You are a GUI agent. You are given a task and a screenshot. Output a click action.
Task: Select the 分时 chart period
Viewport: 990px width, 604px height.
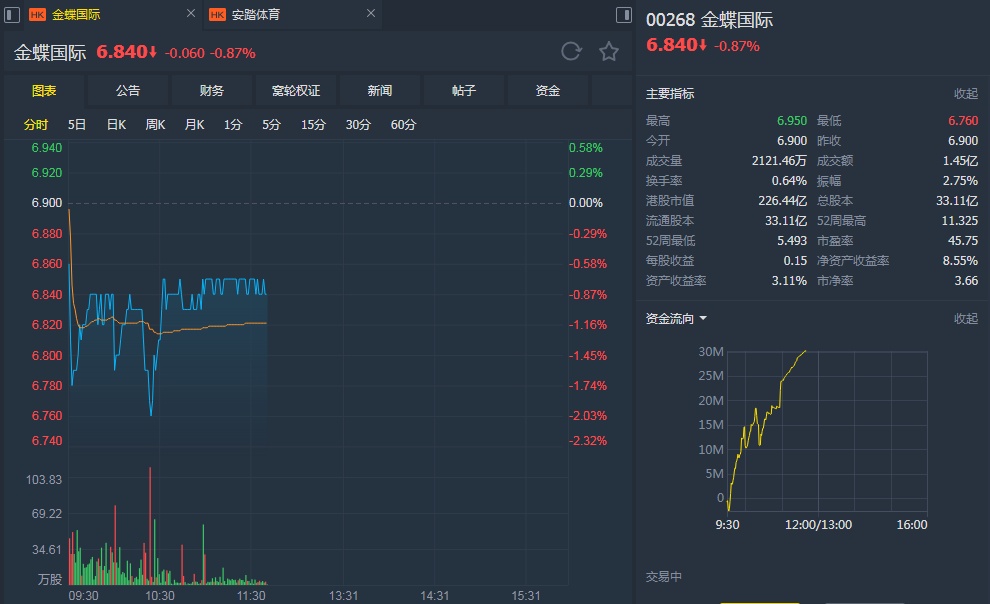(36, 124)
